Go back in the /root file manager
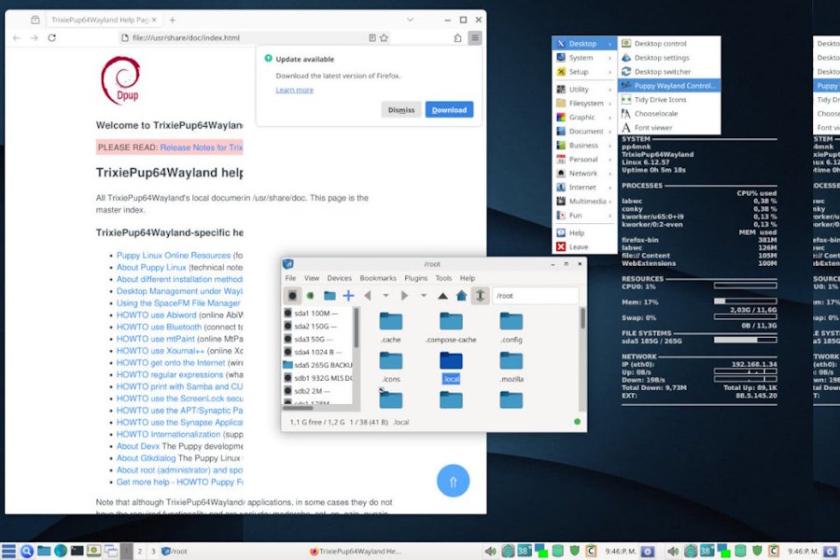 coord(368,295)
